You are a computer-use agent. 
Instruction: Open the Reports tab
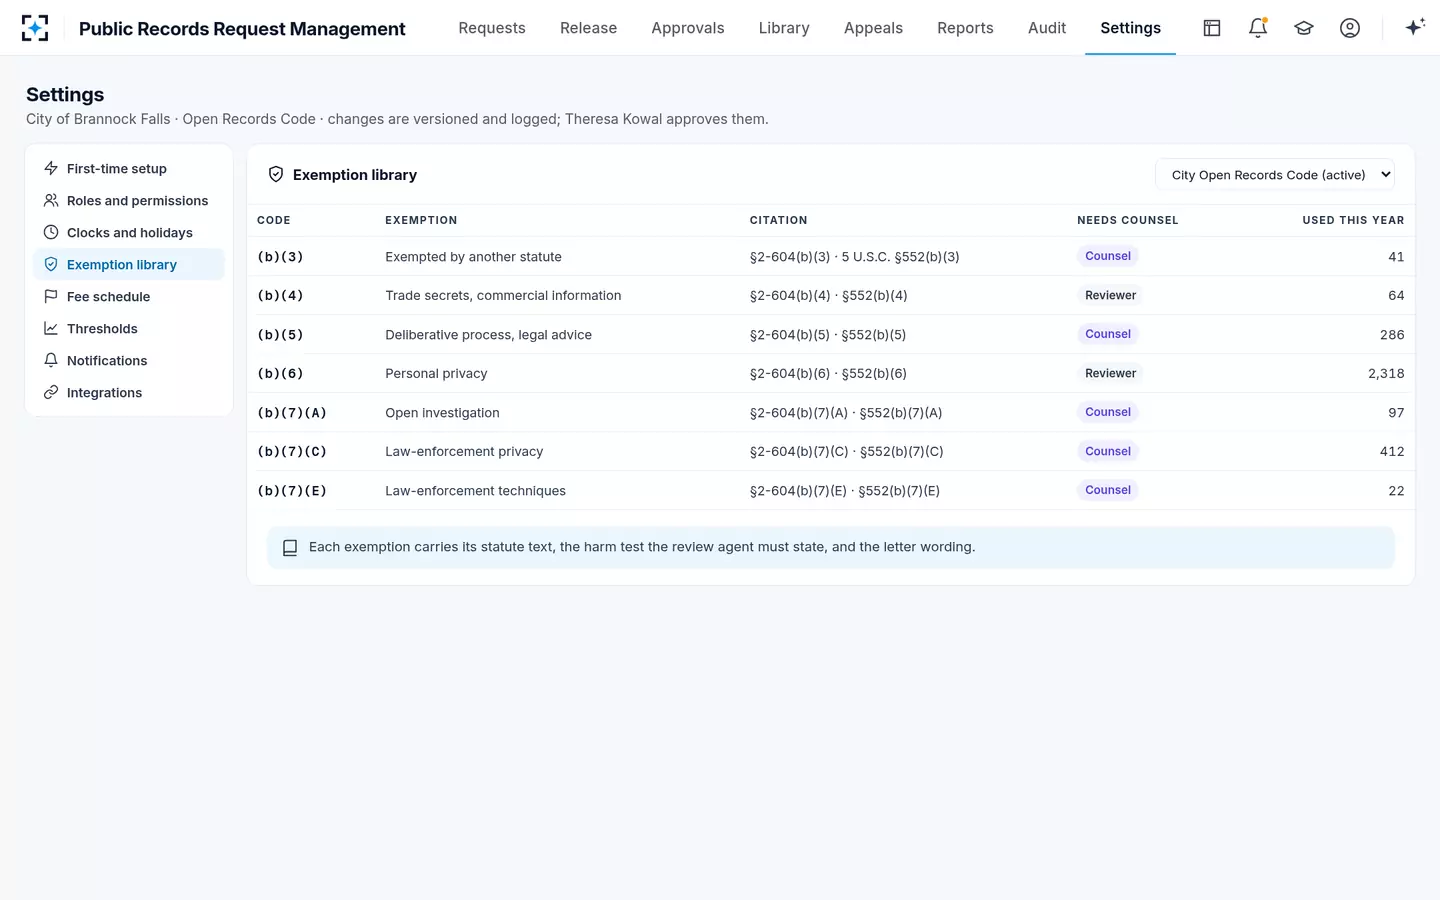[965, 28]
